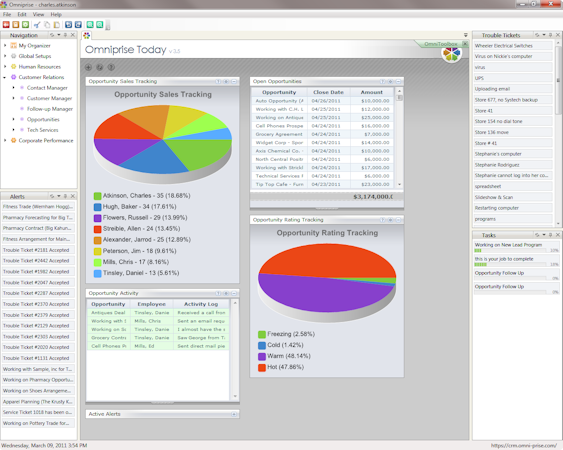
Task: Click the first teal magnifier toolbar icon
Action: pos(90,24)
